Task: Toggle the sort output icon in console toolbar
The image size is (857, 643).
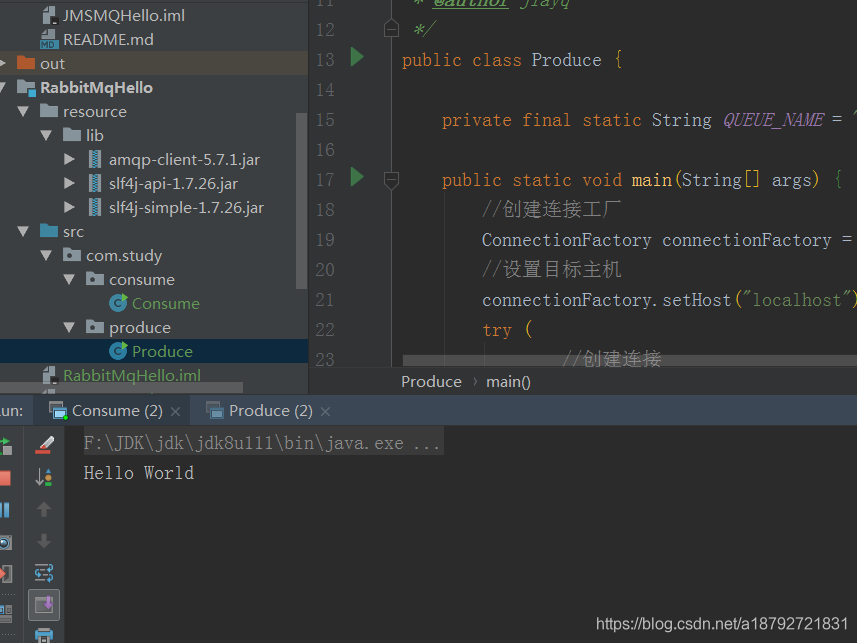Action: (44, 477)
